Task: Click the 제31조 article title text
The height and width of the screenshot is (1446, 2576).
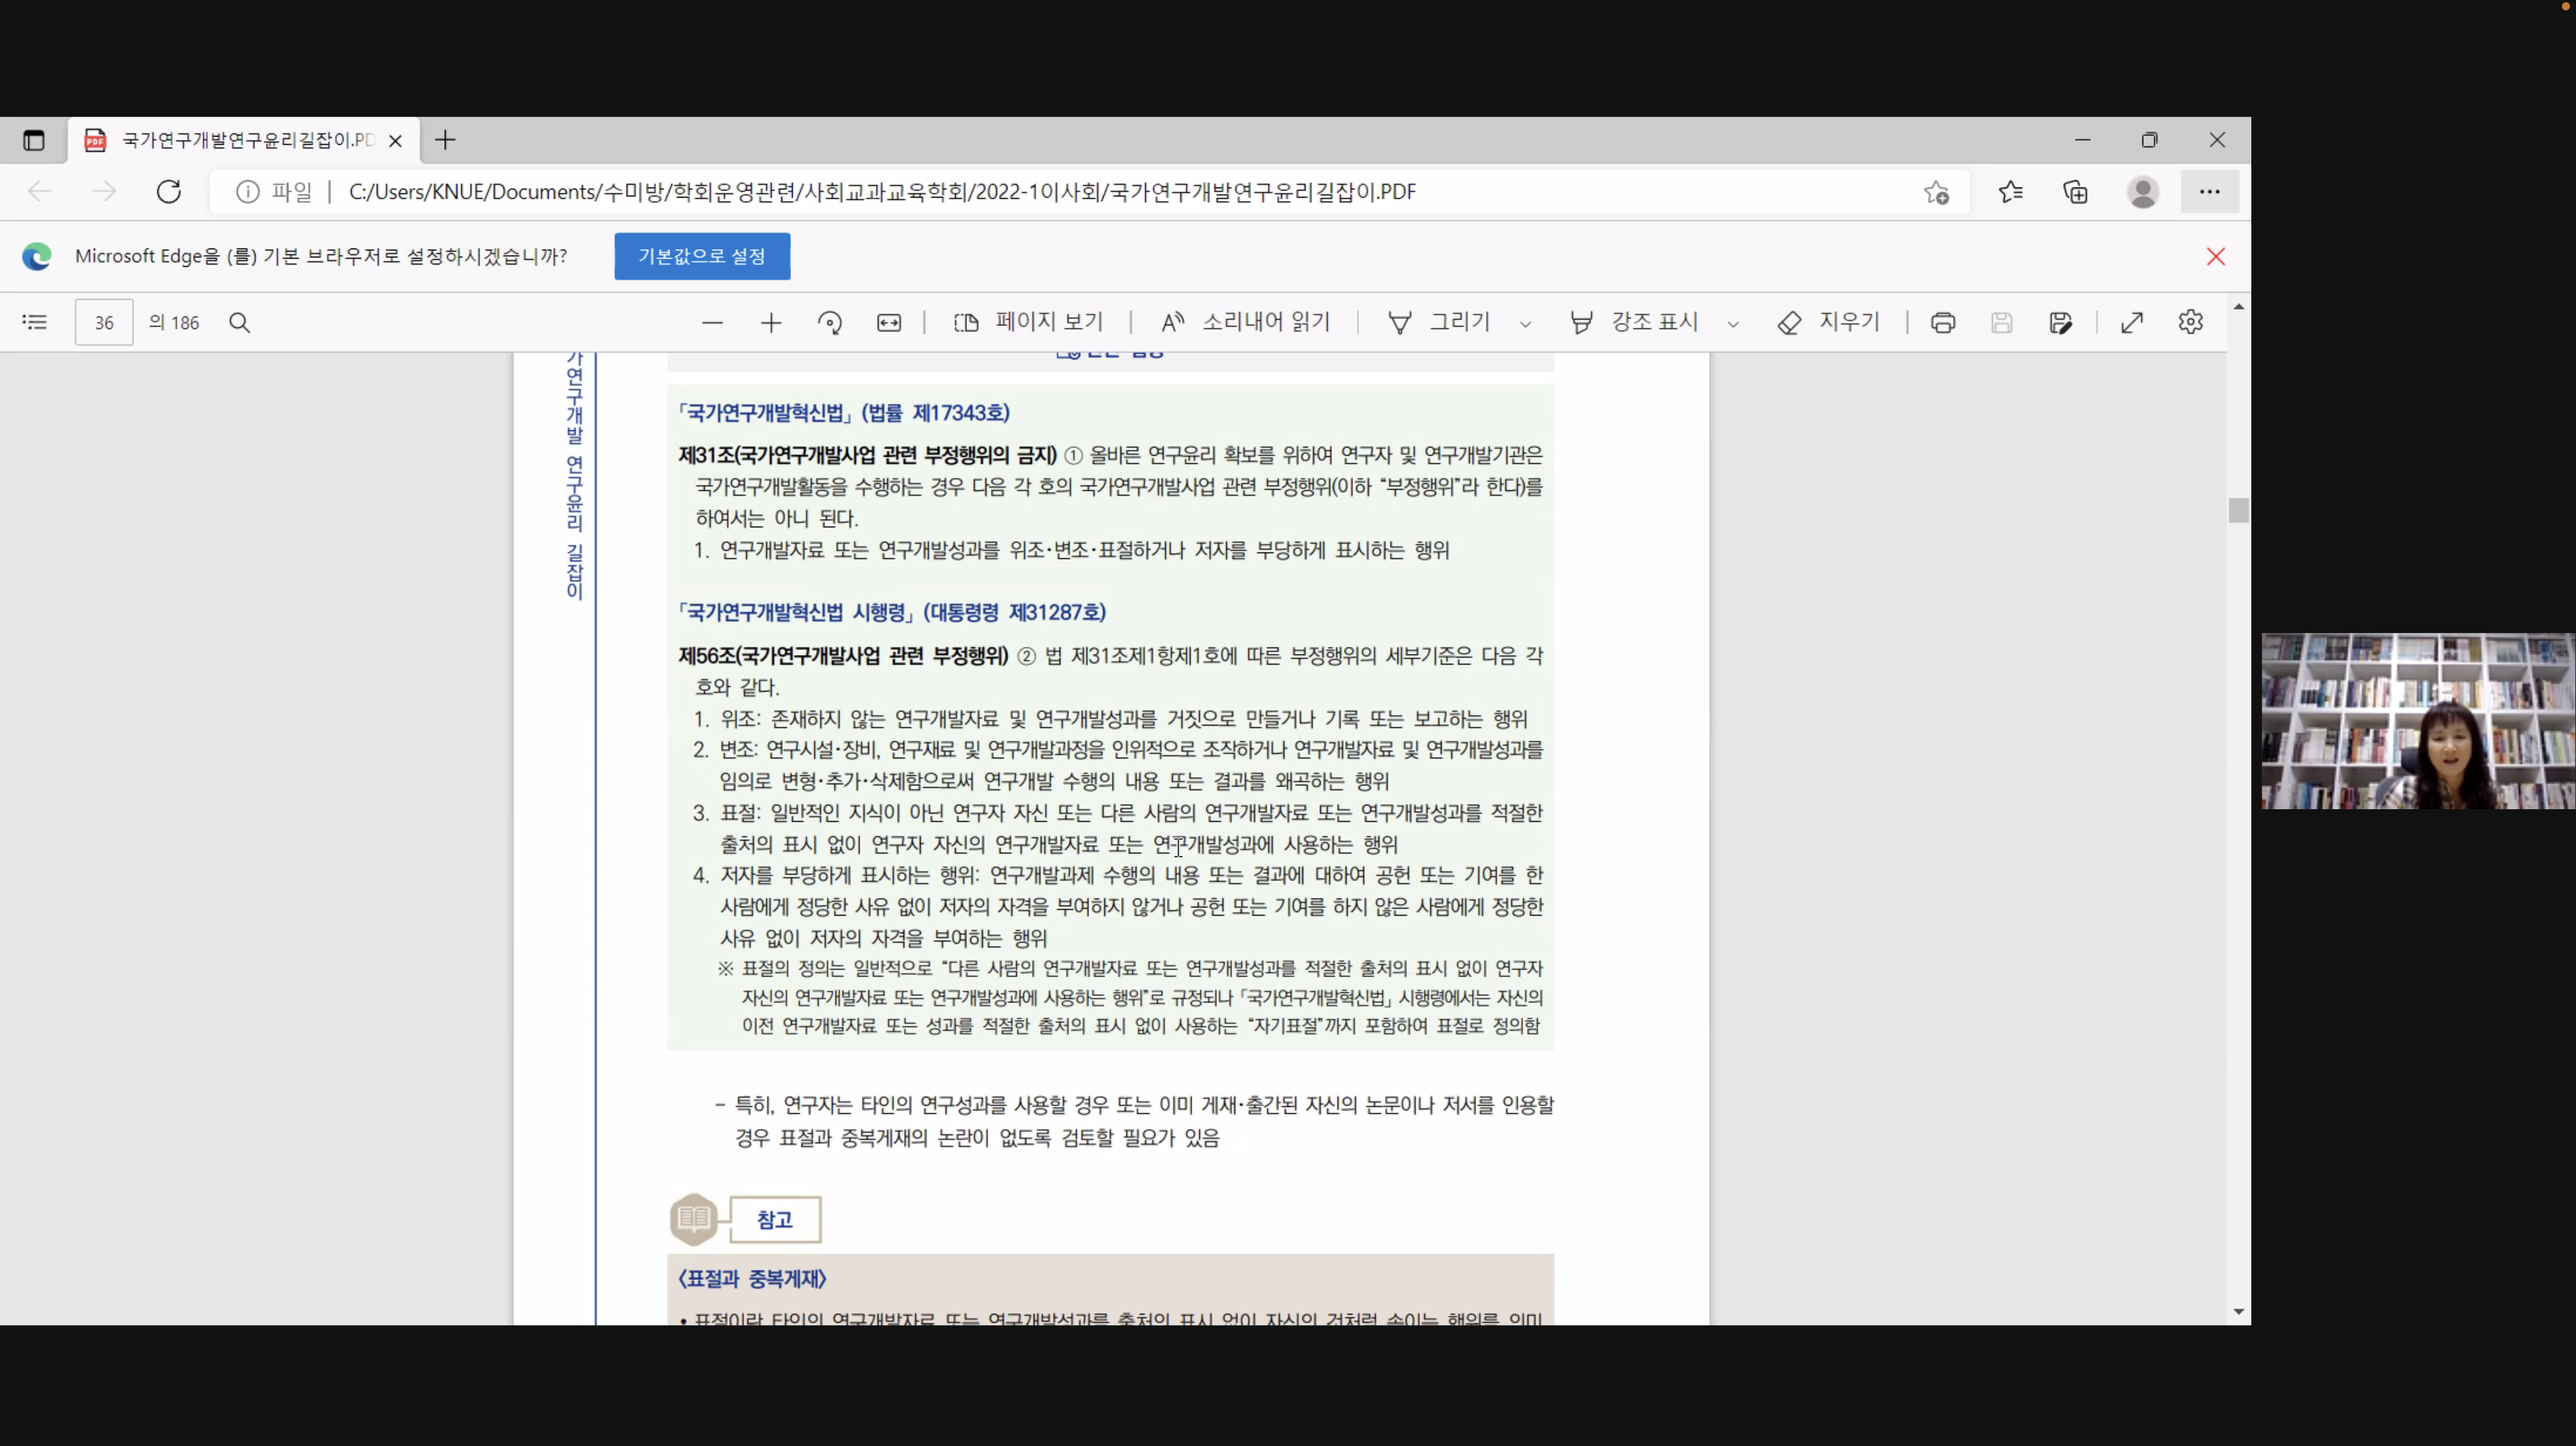Action: 867,455
